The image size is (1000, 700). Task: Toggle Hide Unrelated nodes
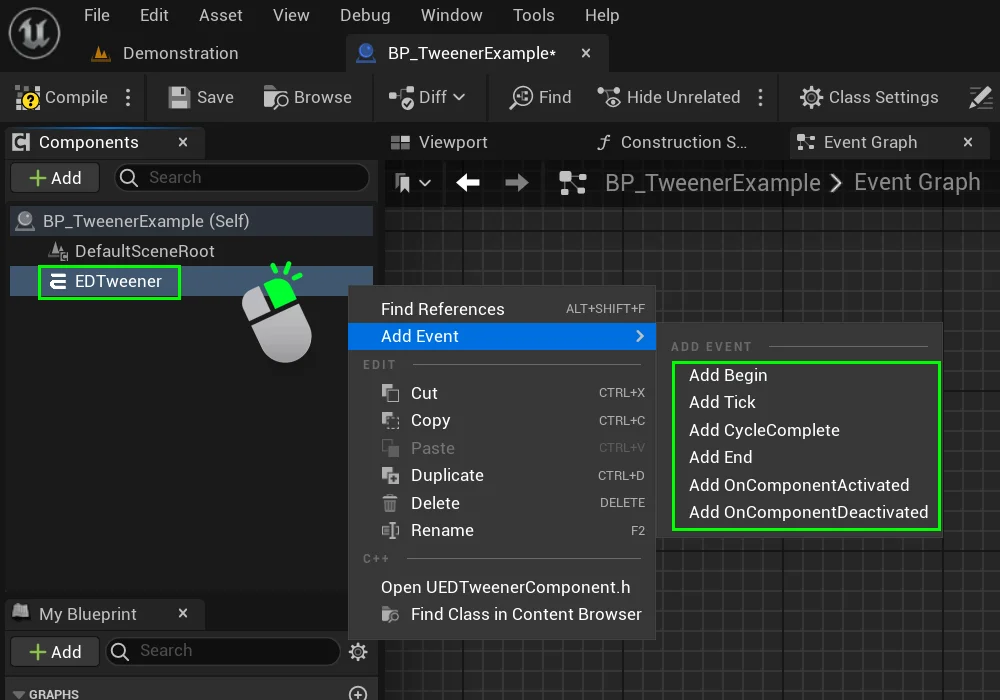pos(669,97)
